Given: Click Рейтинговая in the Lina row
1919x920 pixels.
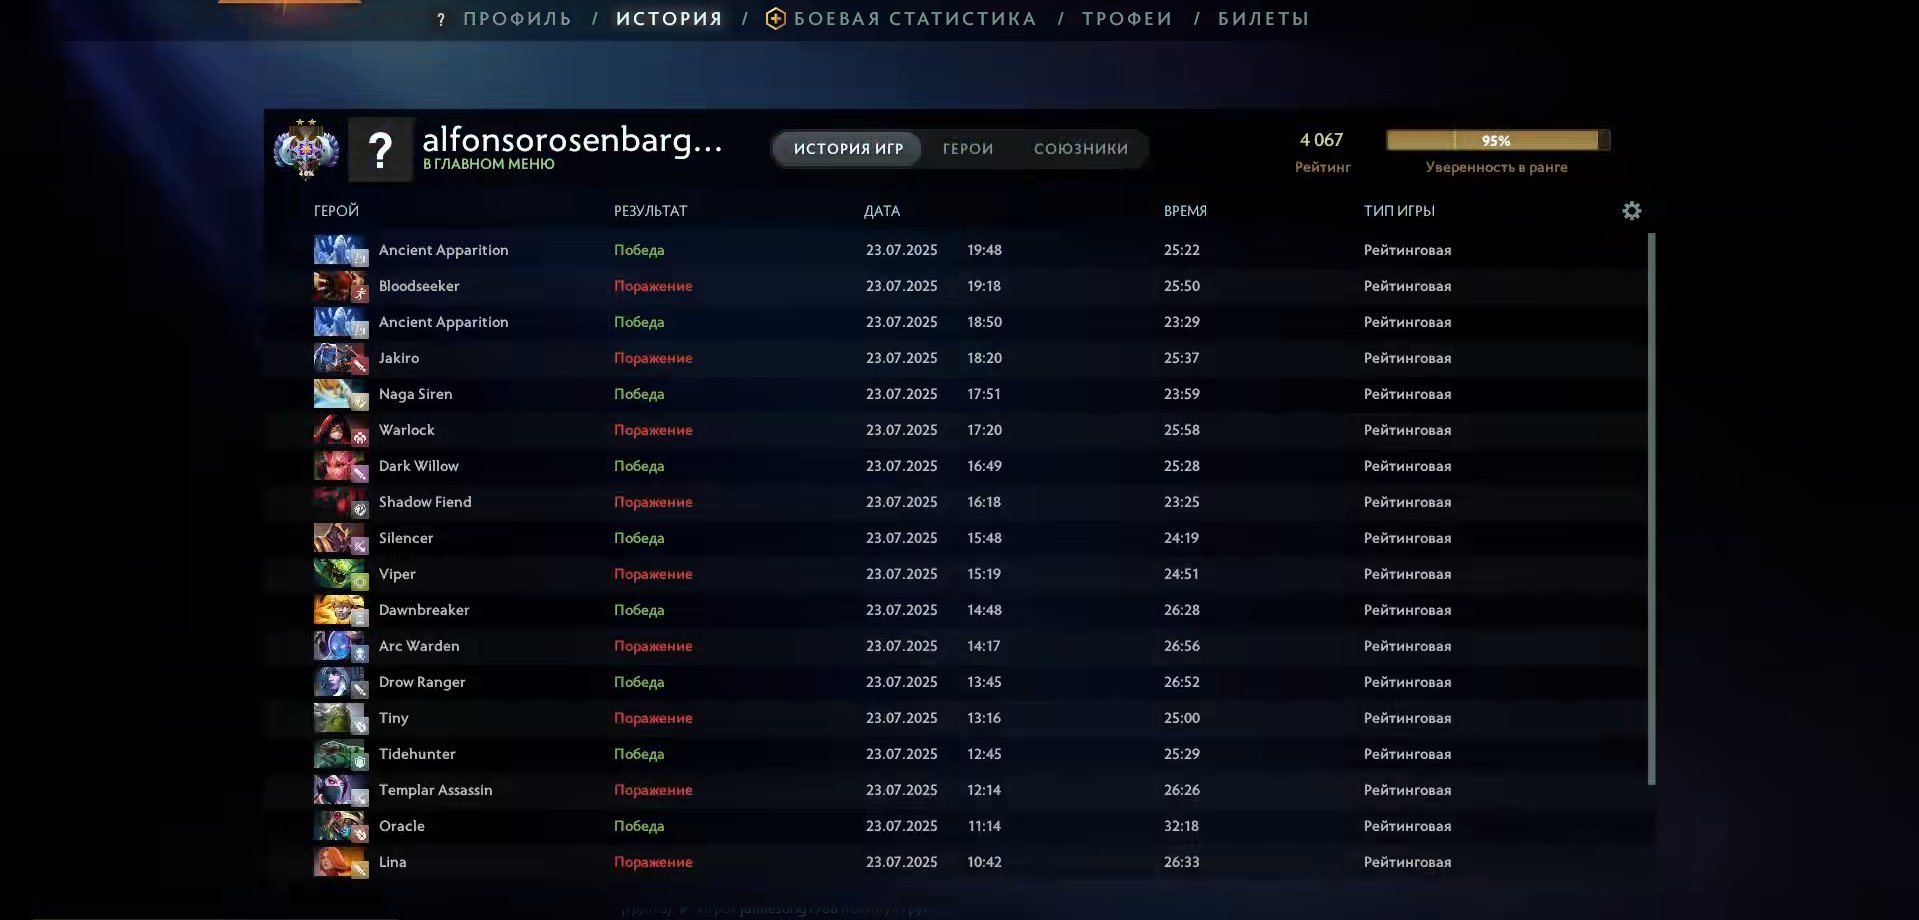Looking at the screenshot, I should click(x=1407, y=862).
